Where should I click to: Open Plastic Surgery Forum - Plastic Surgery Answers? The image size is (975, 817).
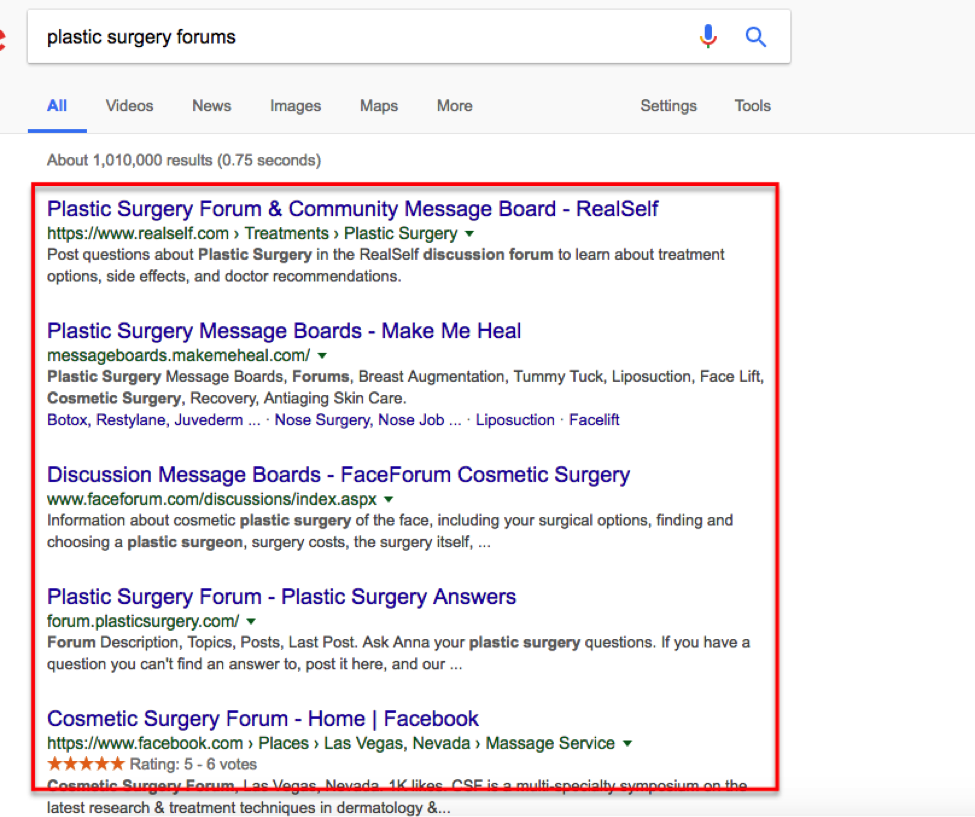pyautogui.click(x=282, y=597)
